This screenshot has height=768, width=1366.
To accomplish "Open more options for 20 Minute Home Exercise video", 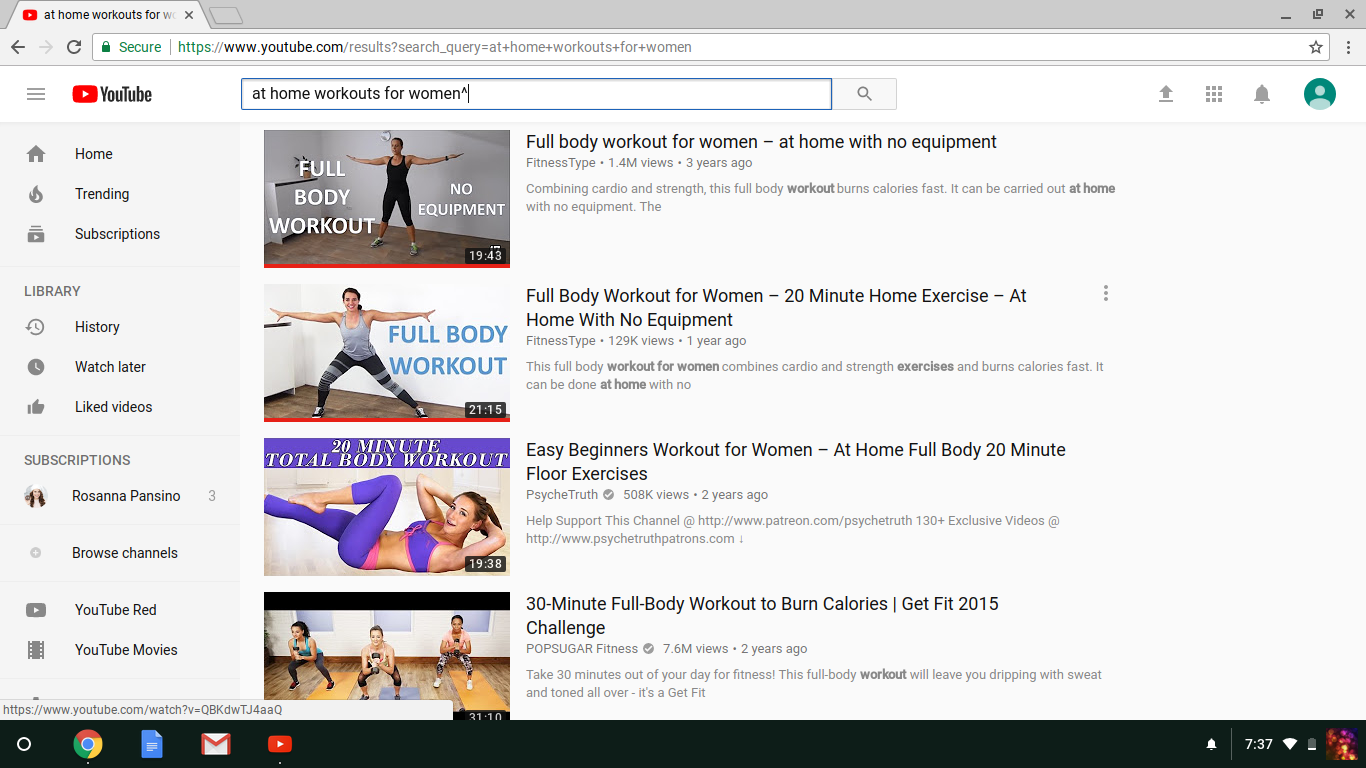I will [x=1106, y=293].
